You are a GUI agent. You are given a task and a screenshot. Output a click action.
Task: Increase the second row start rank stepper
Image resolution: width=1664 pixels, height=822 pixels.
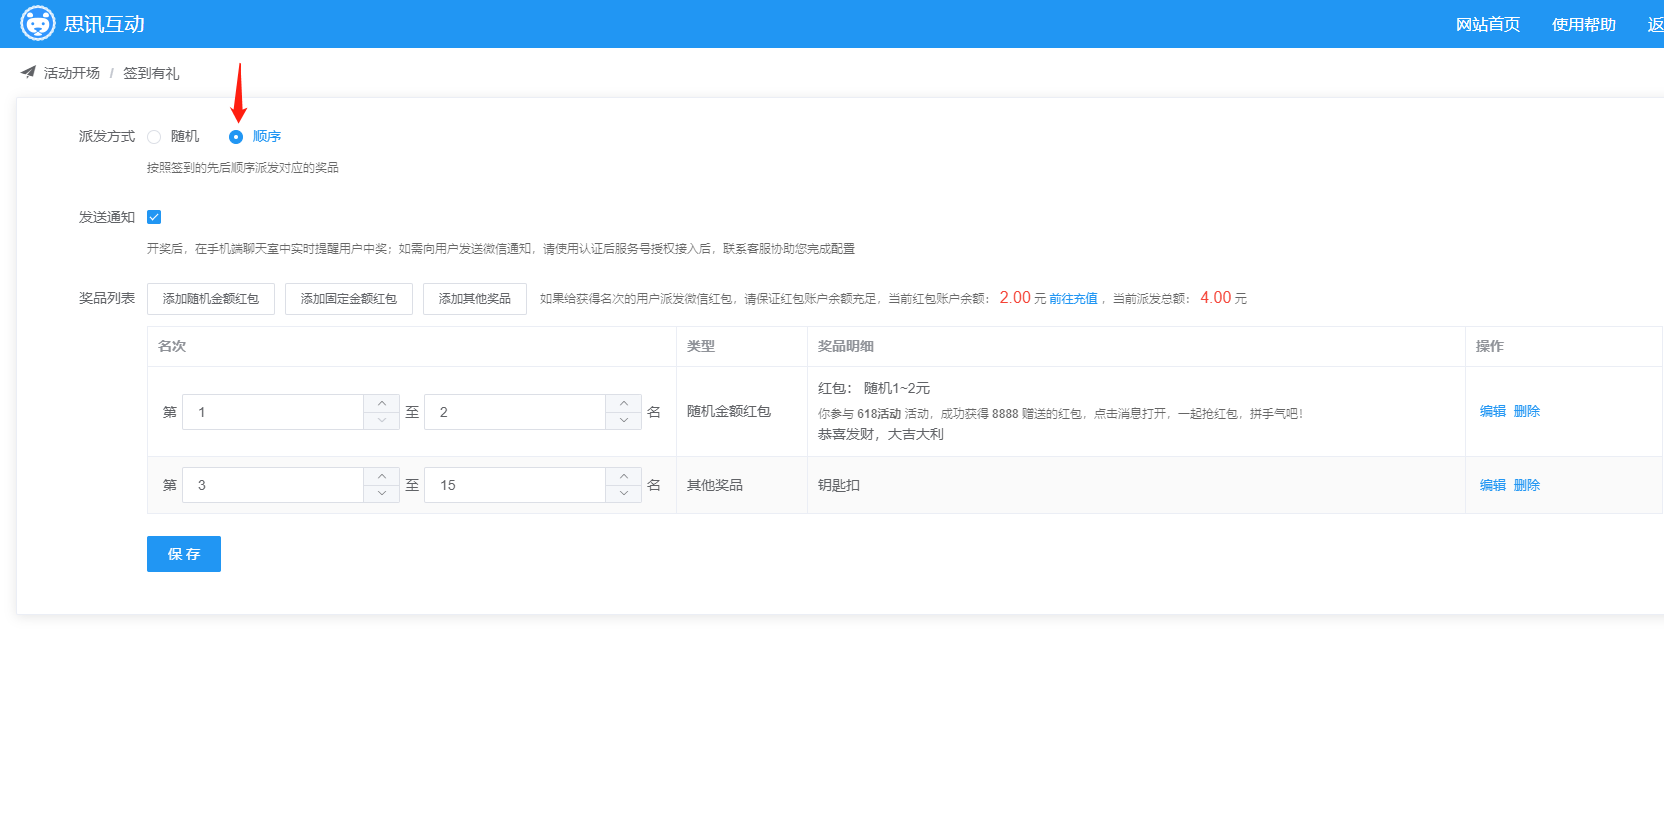tap(381, 476)
